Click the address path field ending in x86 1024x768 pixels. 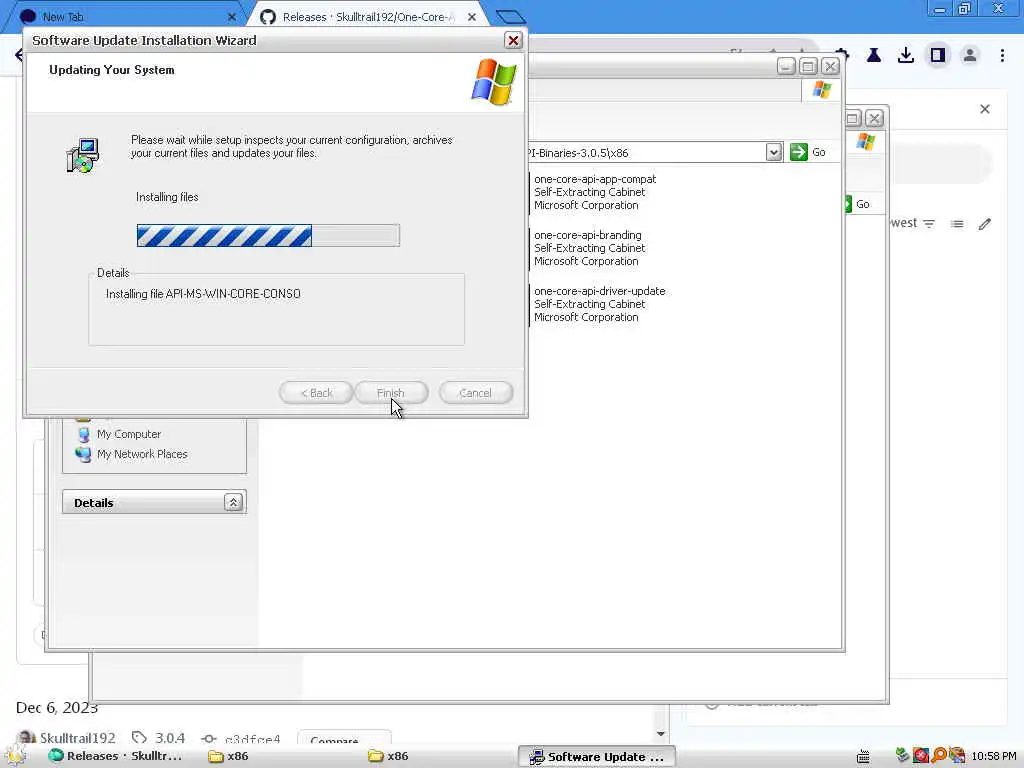pyautogui.click(x=645, y=152)
